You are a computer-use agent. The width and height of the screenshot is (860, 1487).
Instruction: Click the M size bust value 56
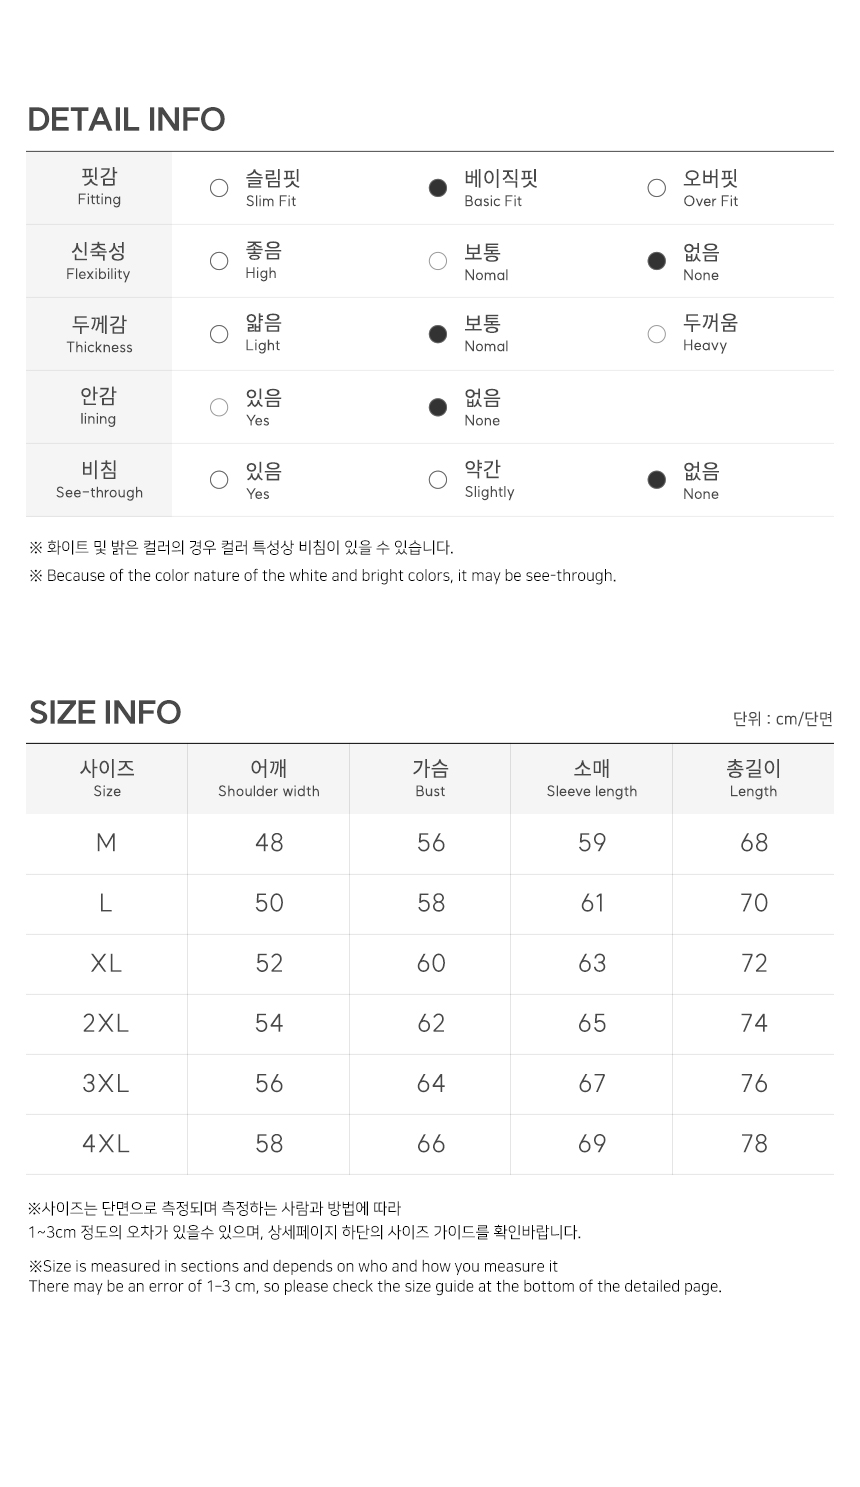[x=431, y=843]
